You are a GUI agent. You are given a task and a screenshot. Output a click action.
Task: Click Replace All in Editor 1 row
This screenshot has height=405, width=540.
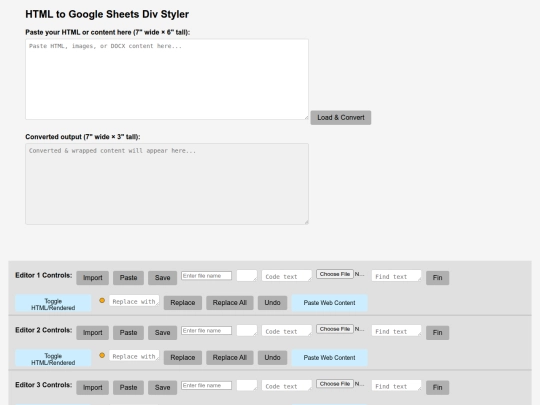pyautogui.click(x=230, y=303)
